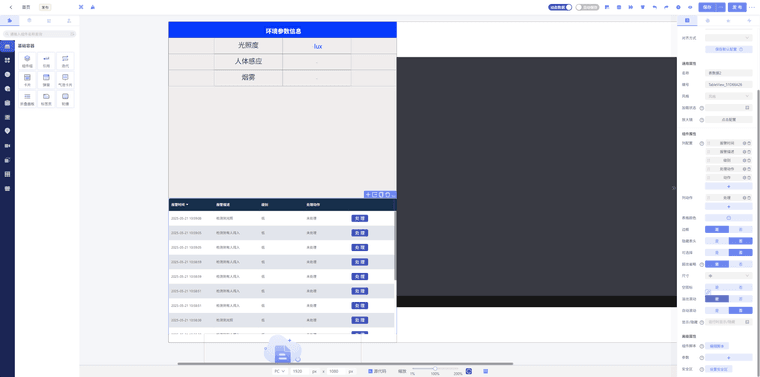This screenshot has height=377, width=760.
Task: Add a column with the 列配置 plus button
Action: (x=728, y=186)
